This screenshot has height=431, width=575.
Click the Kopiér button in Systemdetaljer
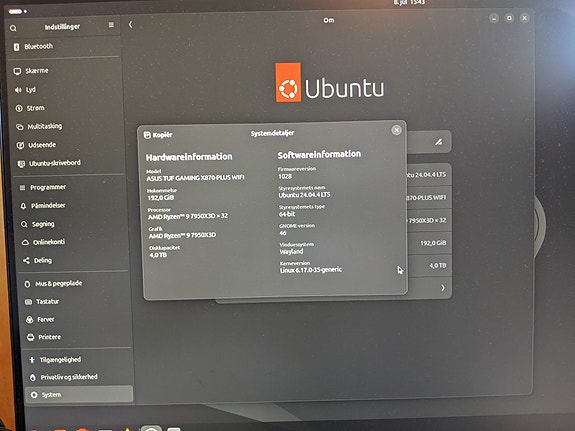(x=158, y=135)
